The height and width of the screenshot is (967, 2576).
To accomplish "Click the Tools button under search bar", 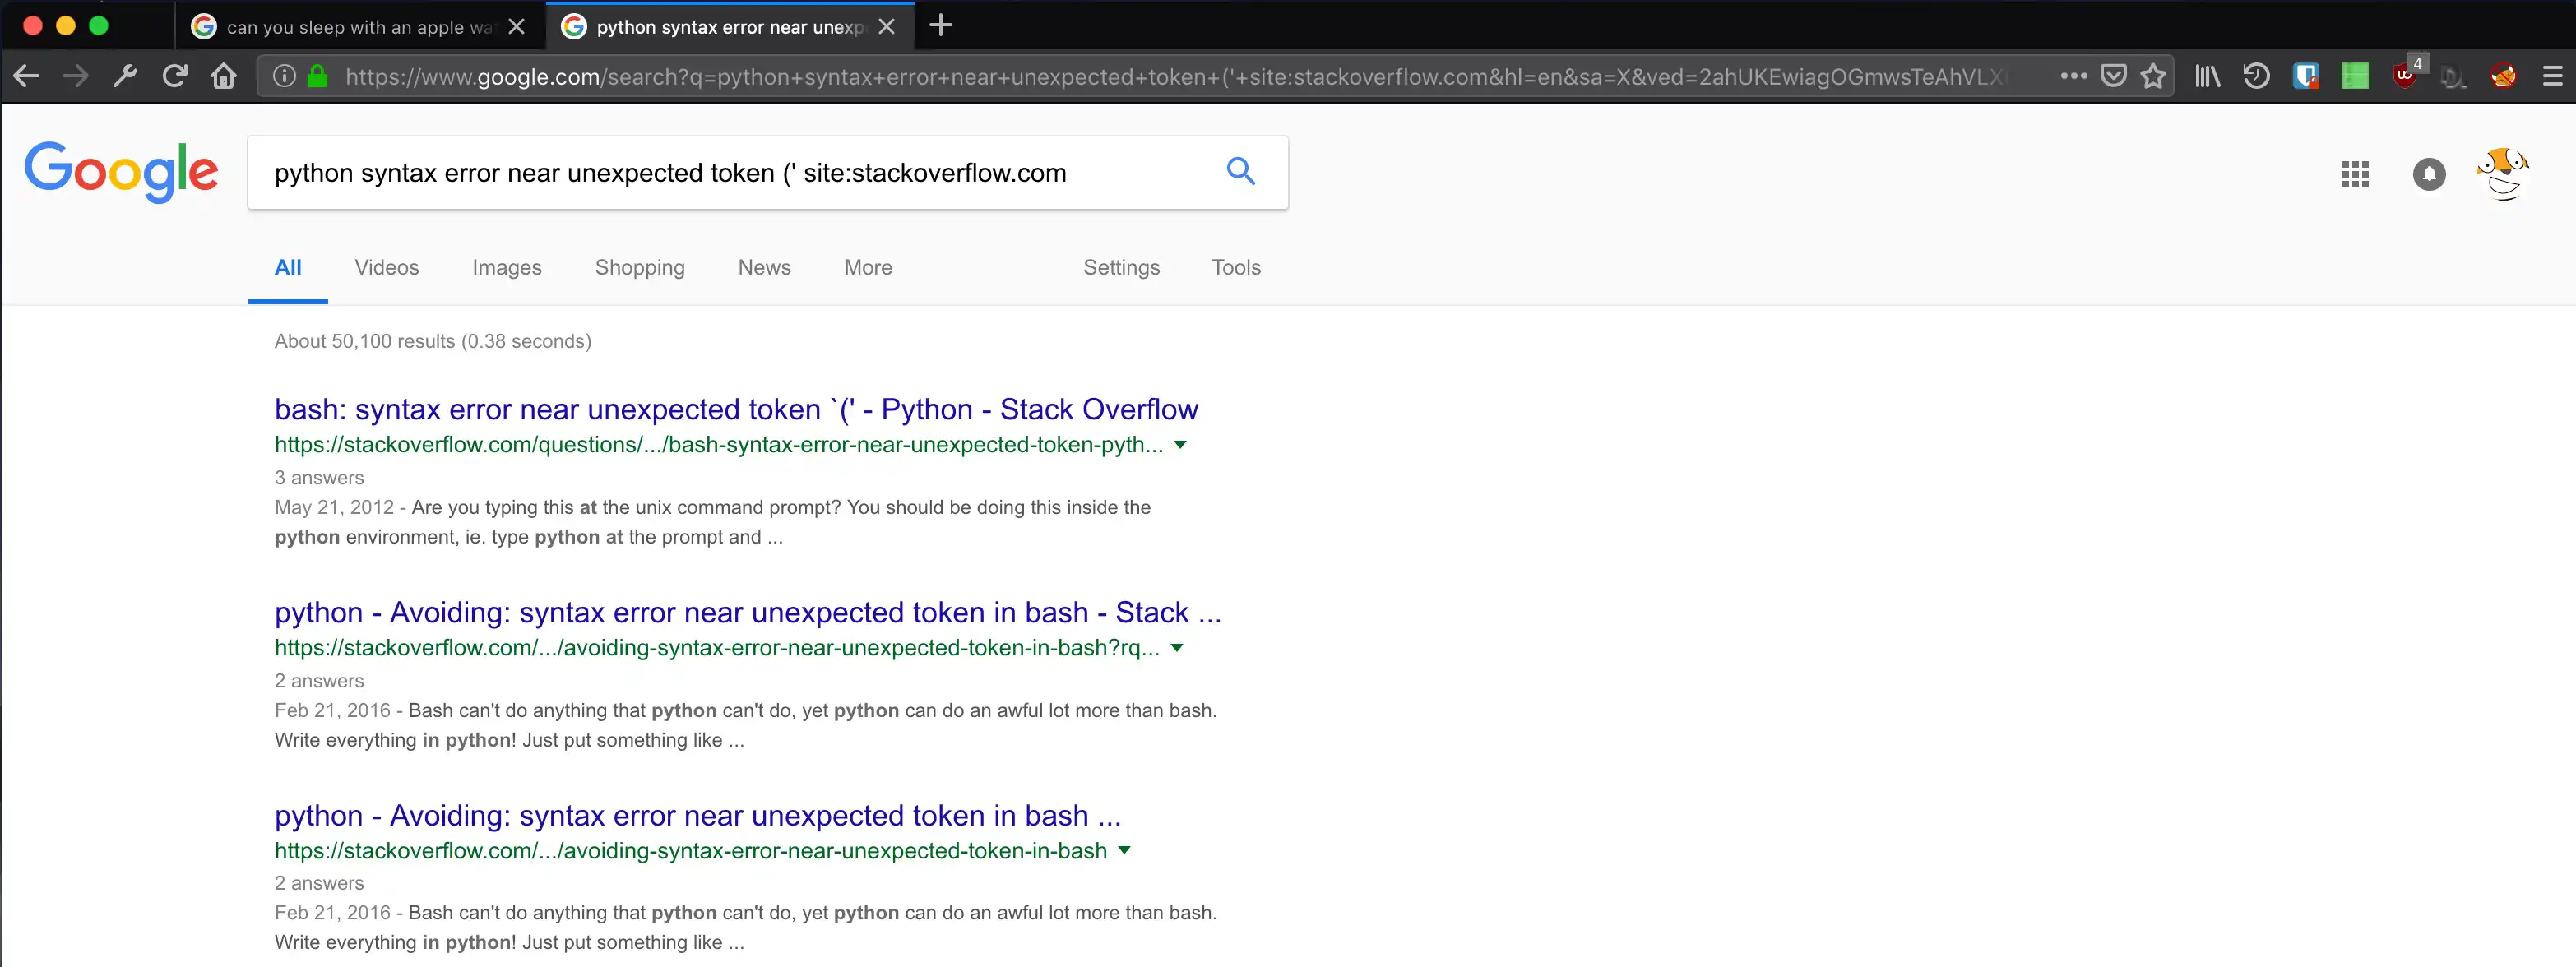I will tap(1235, 267).
